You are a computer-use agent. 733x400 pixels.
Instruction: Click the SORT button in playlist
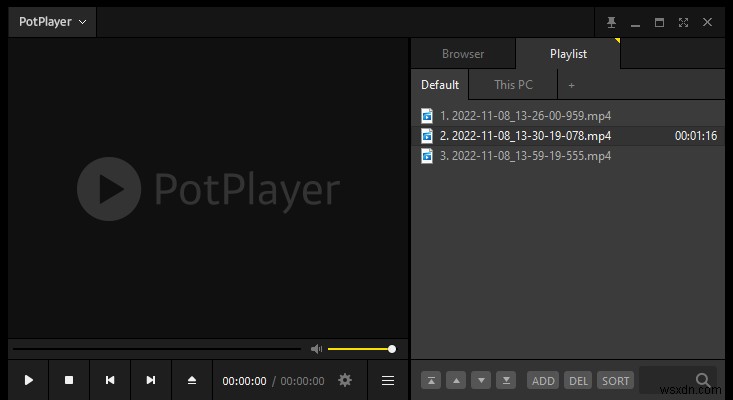tap(616, 380)
